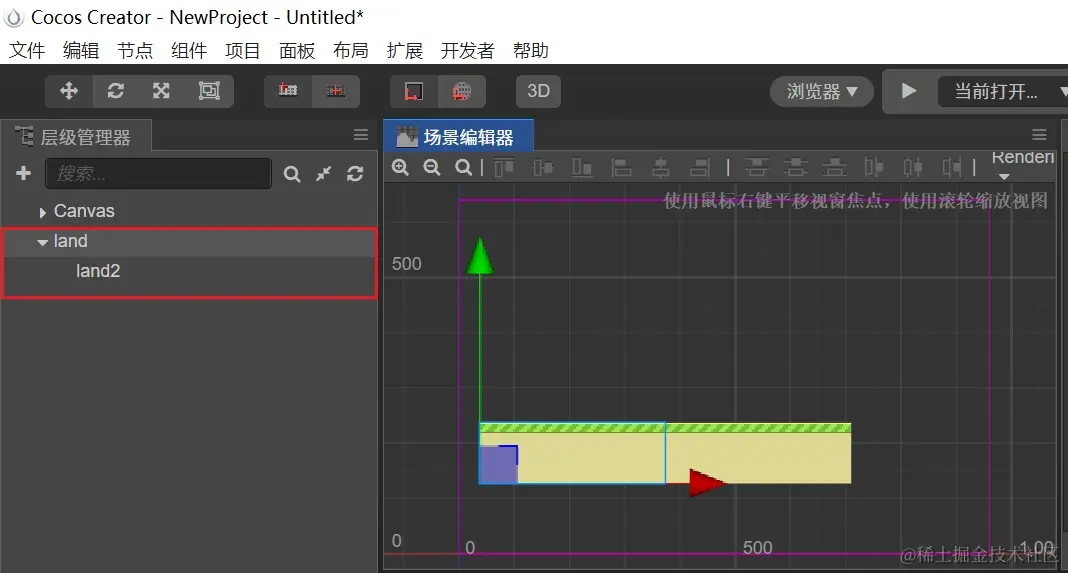Click the distribute top icon

click(756, 167)
